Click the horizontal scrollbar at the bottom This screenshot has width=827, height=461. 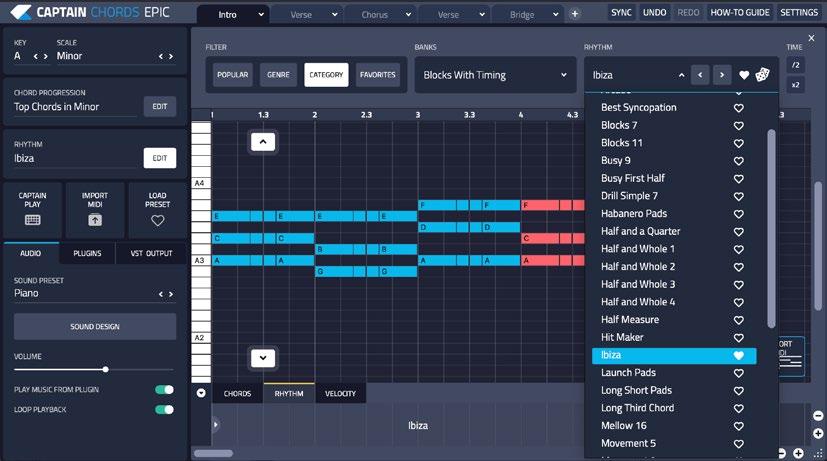click(x=214, y=453)
